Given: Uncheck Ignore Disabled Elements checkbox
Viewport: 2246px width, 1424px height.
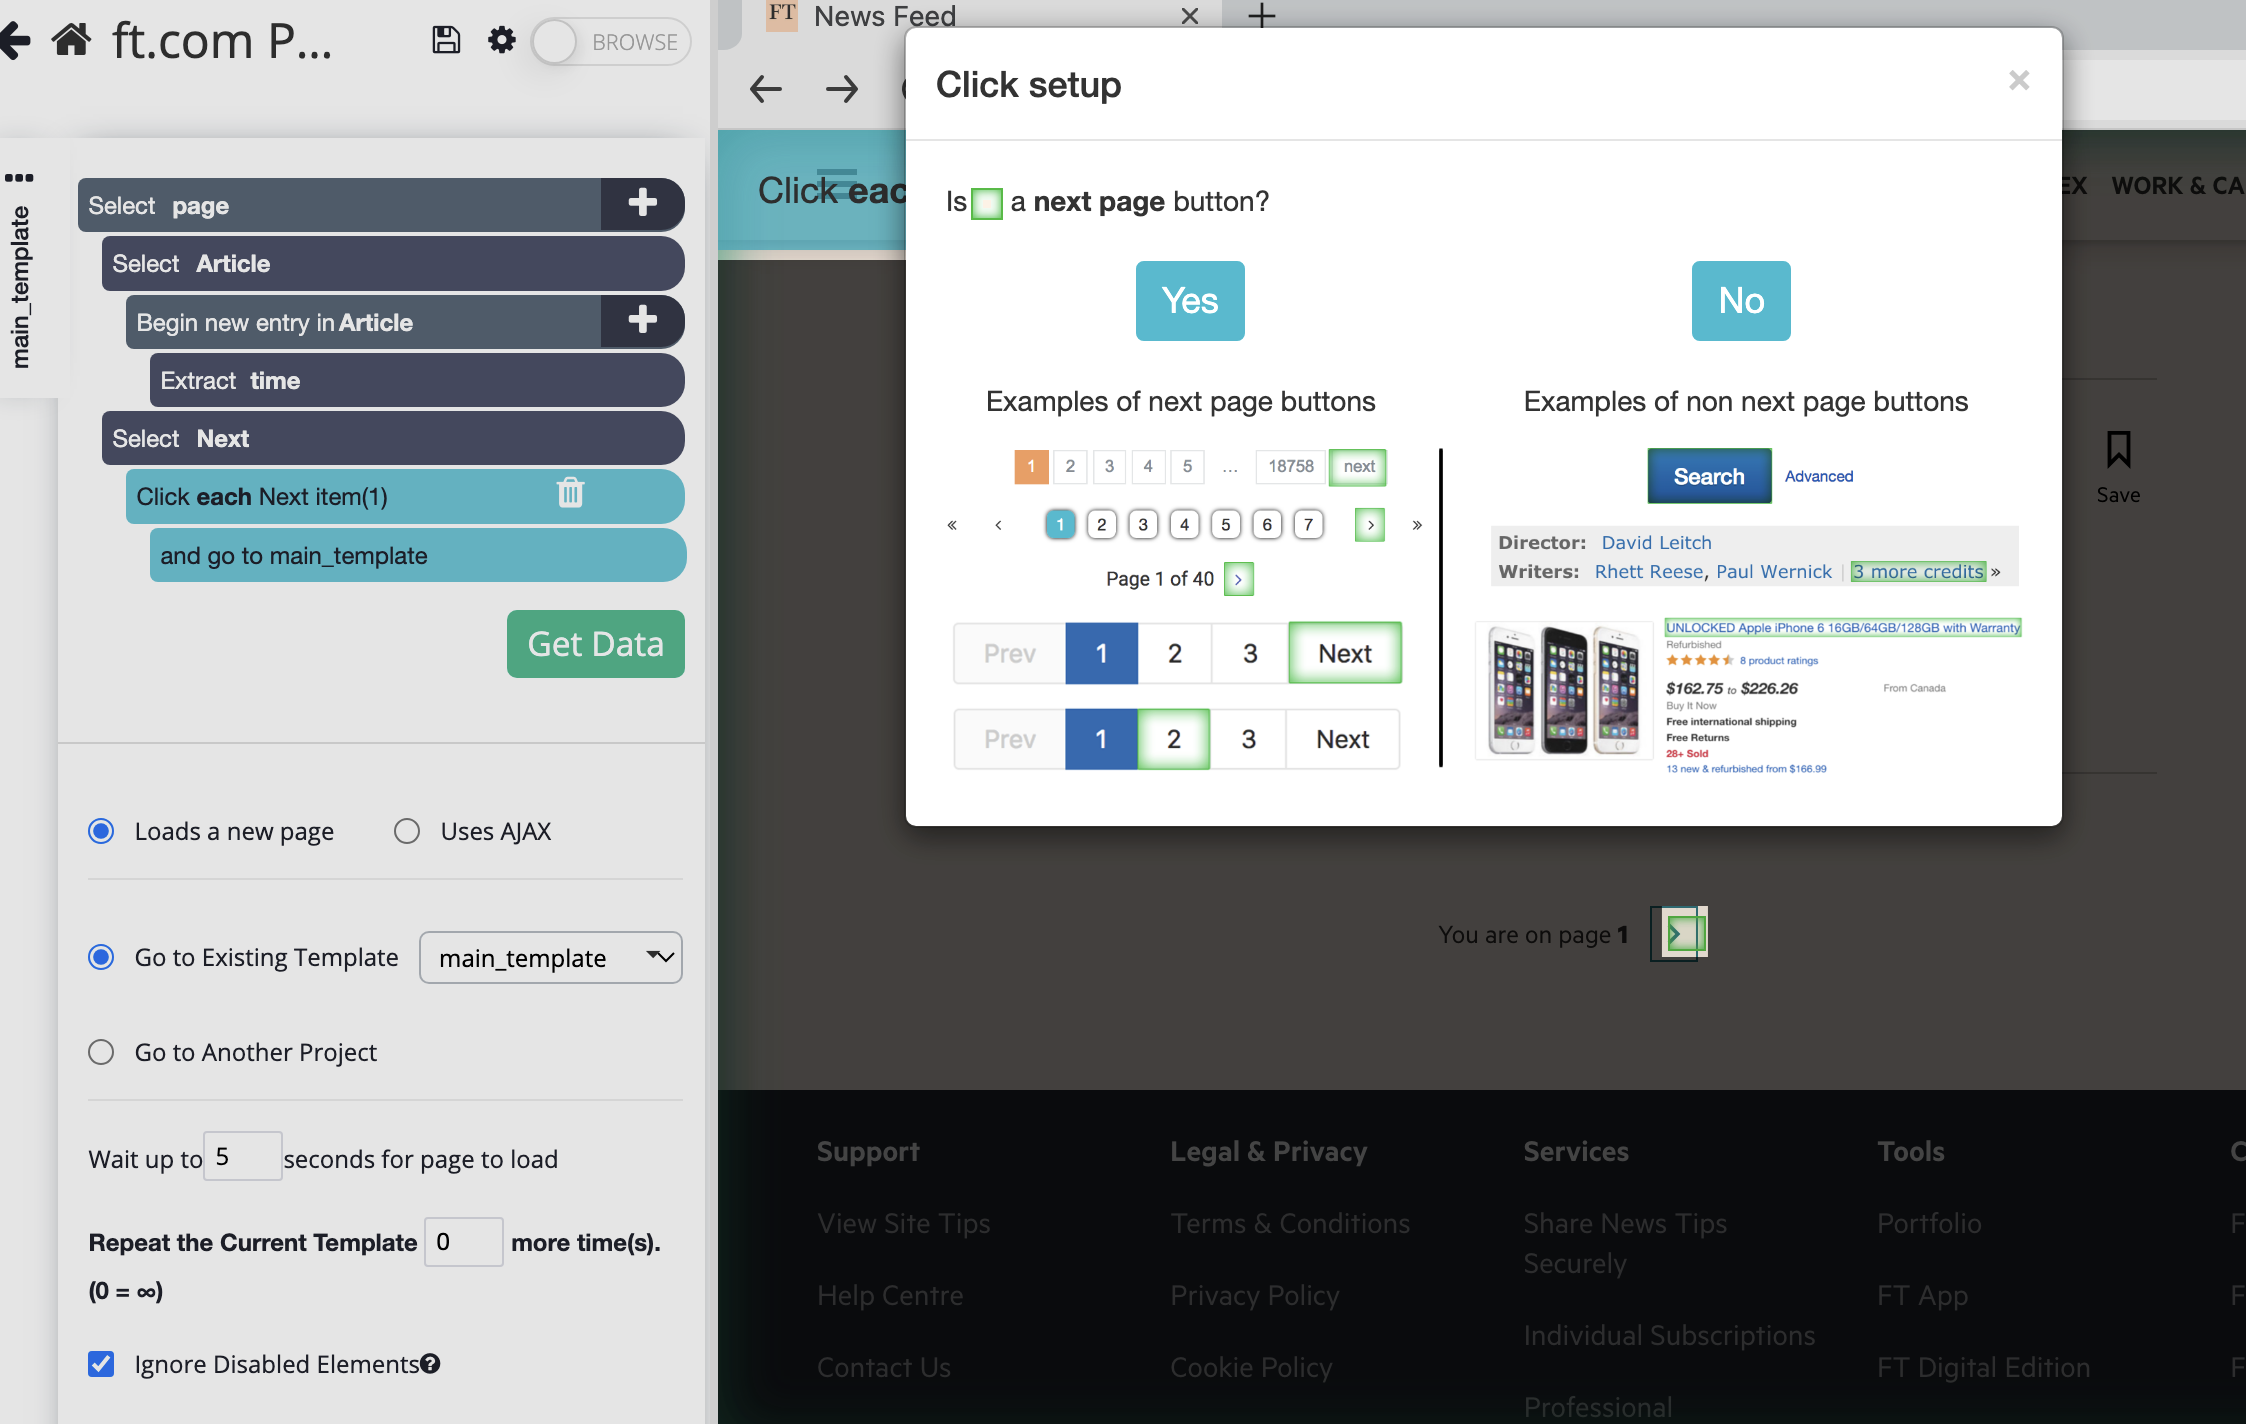Looking at the screenshot, I should (101, 1364).
